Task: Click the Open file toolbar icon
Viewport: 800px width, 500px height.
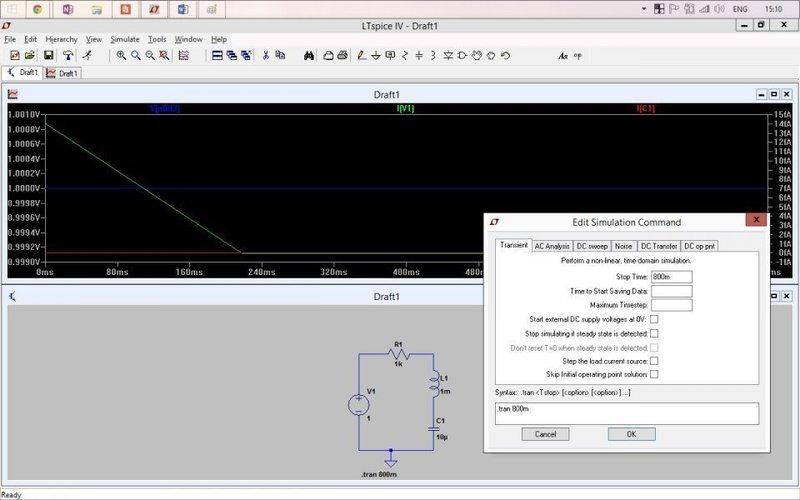Action: coord(30,56)
